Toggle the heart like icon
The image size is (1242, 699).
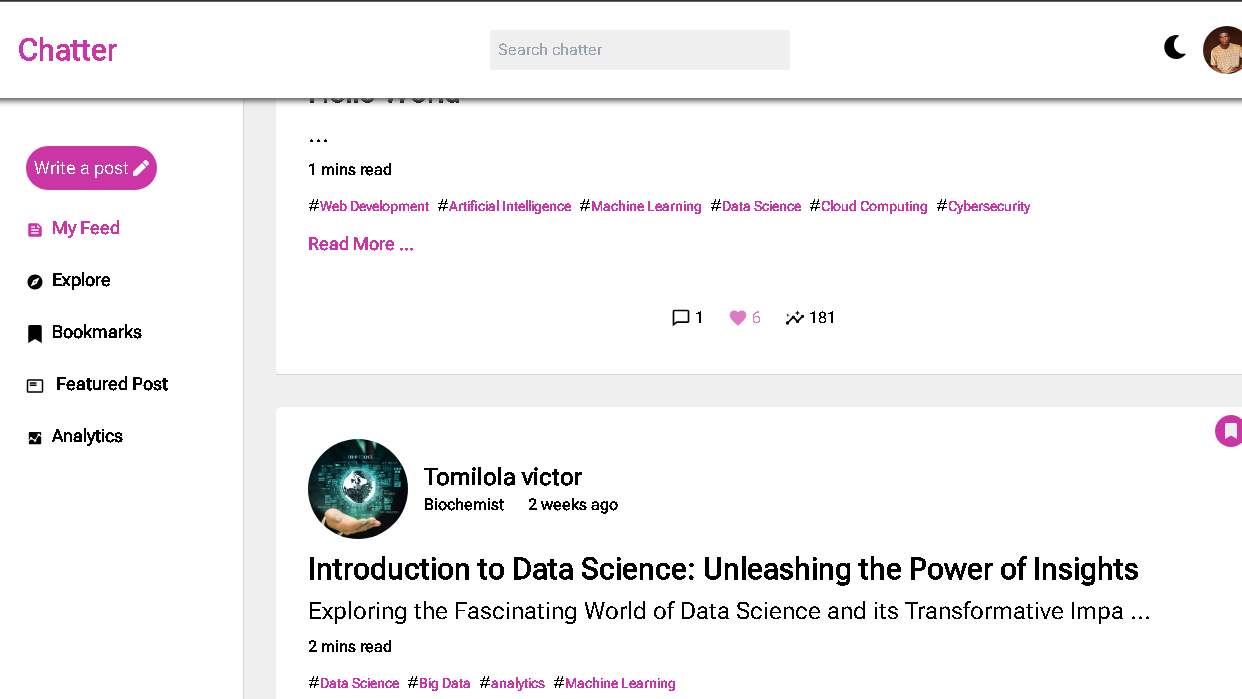[738, 318]
